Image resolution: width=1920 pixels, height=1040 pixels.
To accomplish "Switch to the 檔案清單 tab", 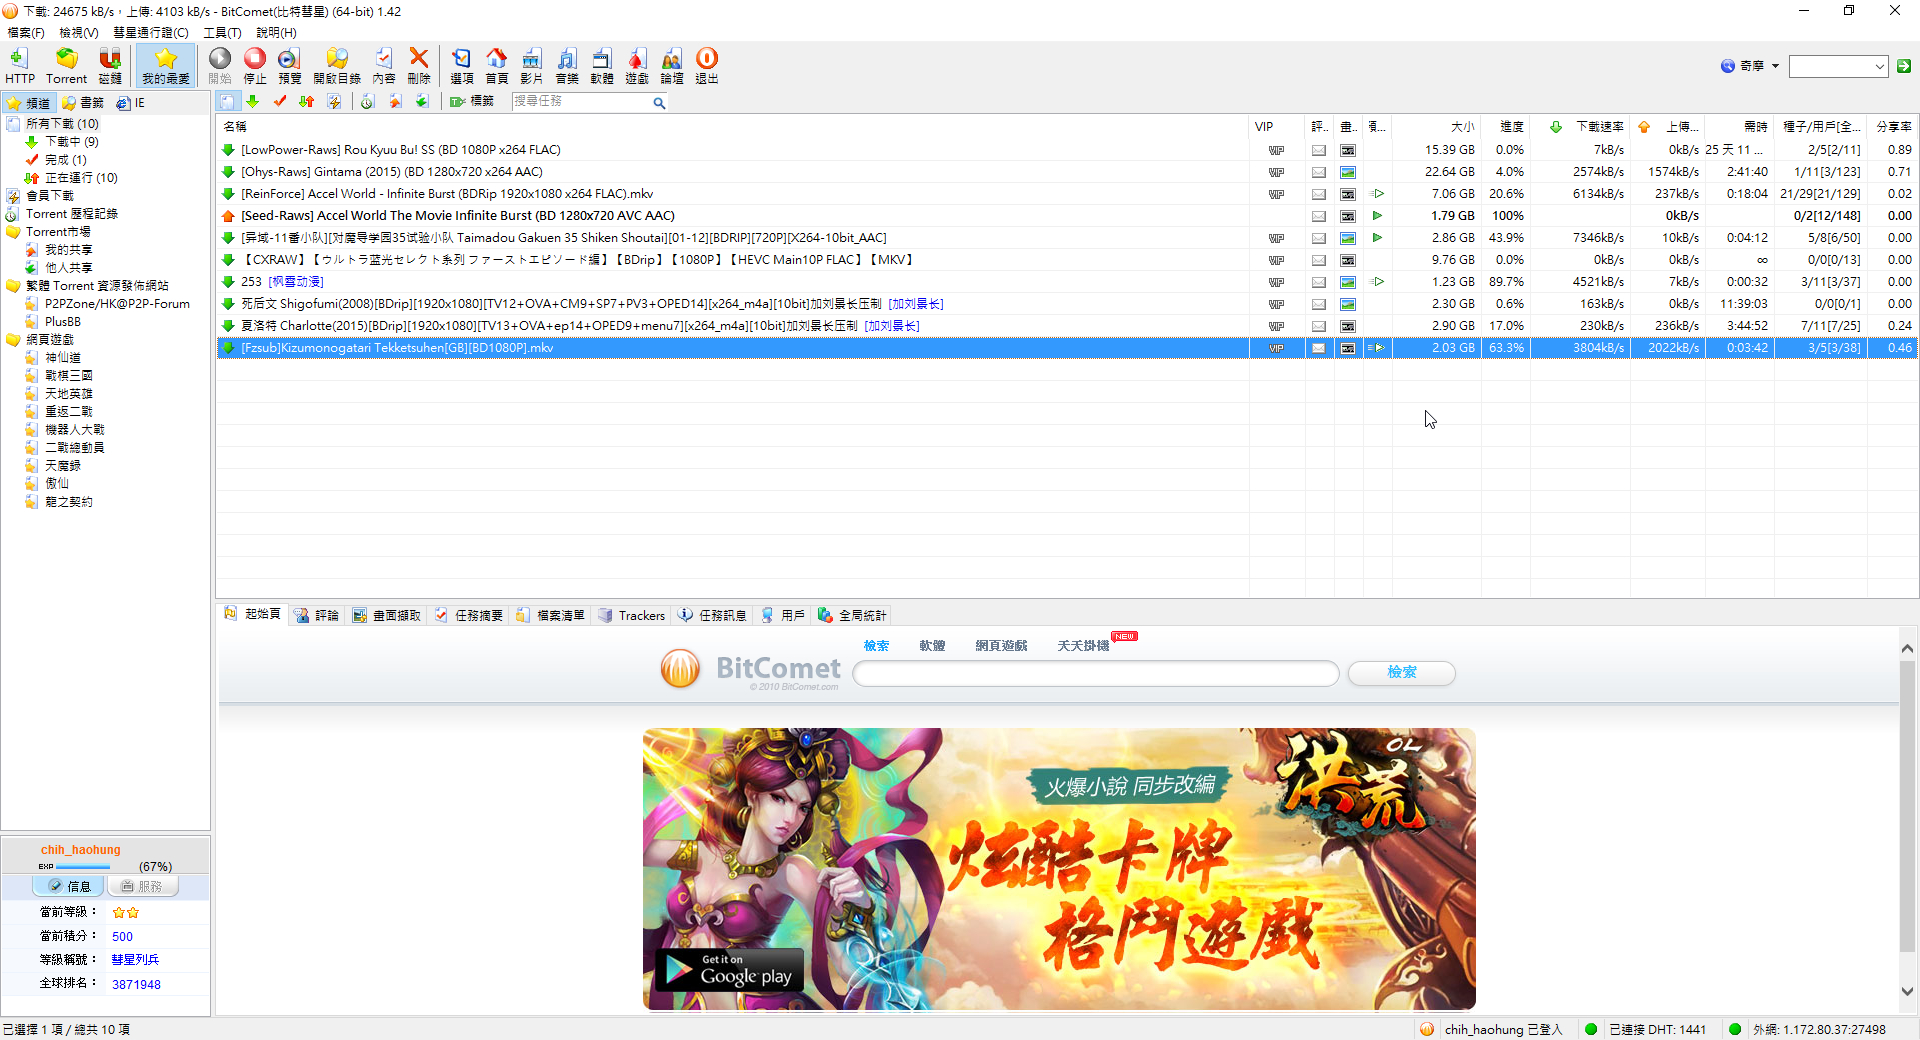I will (x=550, y=616).
